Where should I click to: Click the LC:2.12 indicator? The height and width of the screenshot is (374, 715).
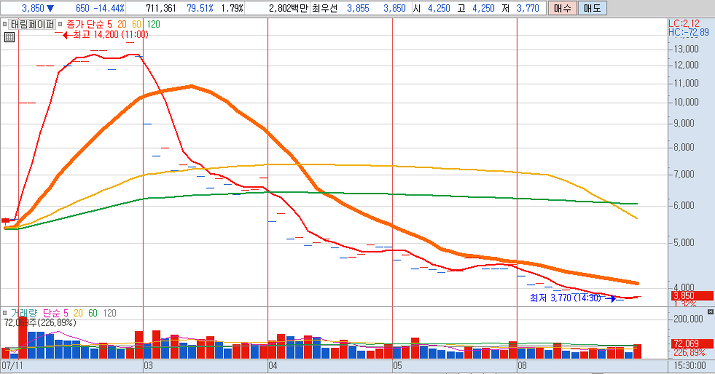click(684, 24)
